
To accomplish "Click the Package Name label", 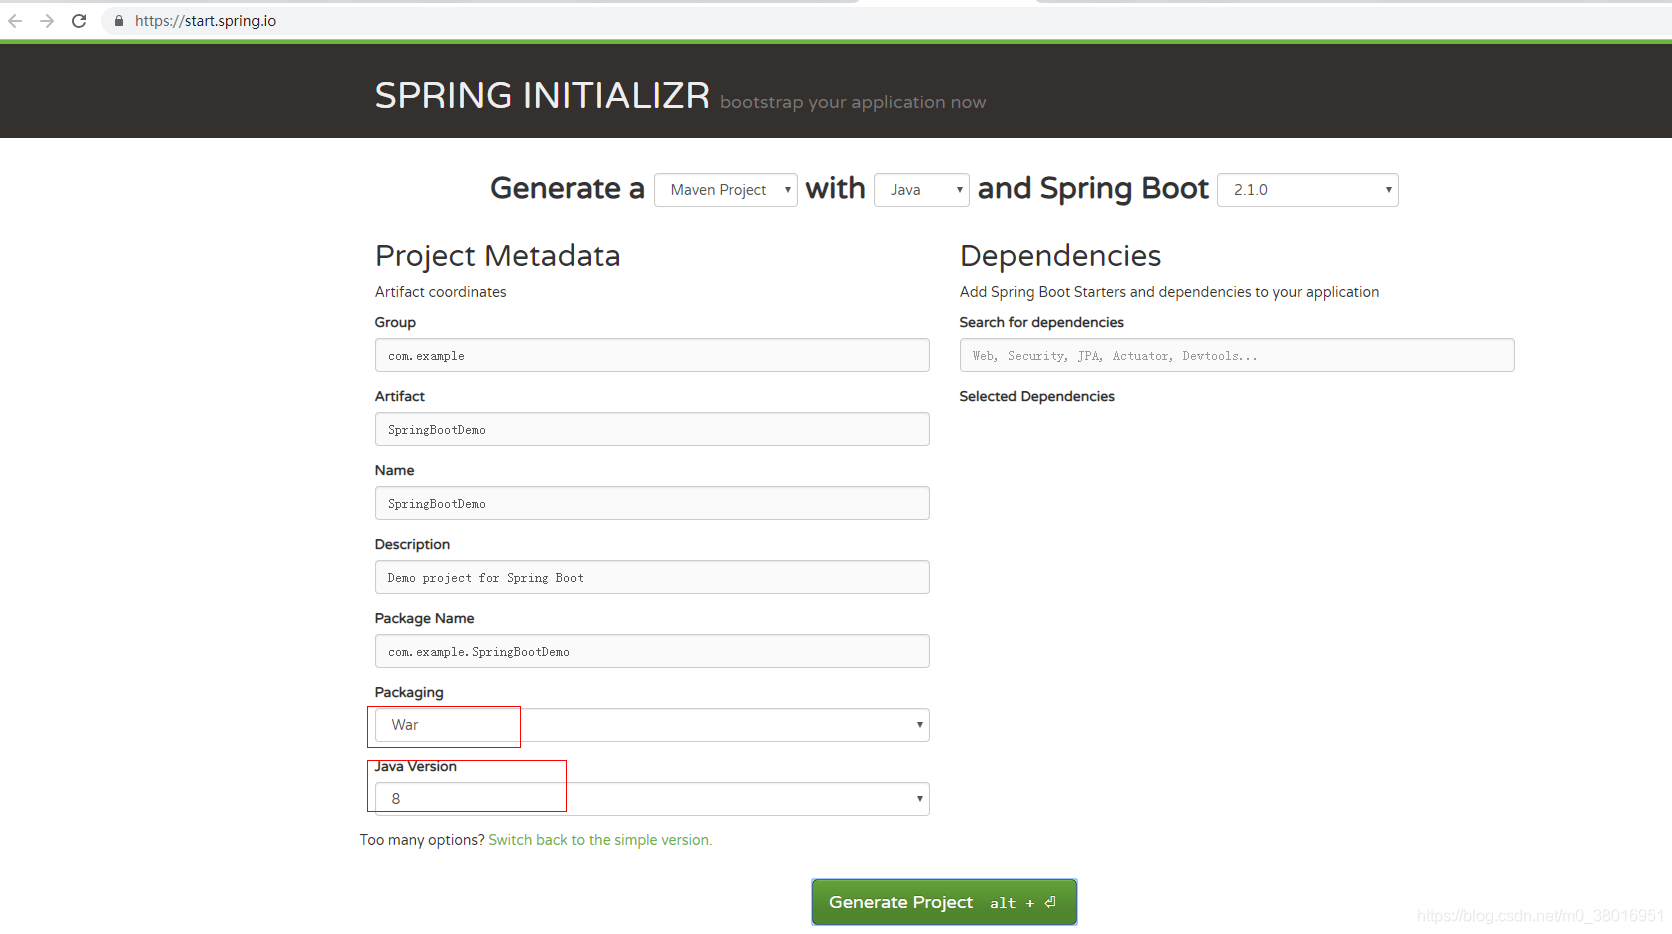I will click(425, 618).
